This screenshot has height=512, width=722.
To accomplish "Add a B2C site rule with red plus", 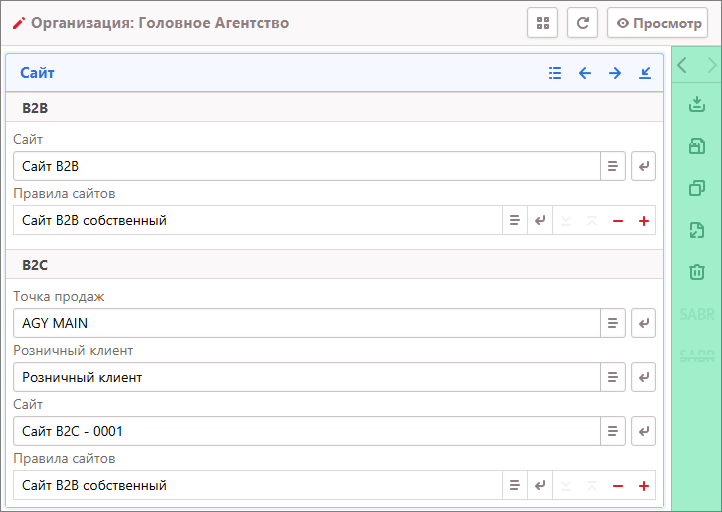I will (643, 486).
